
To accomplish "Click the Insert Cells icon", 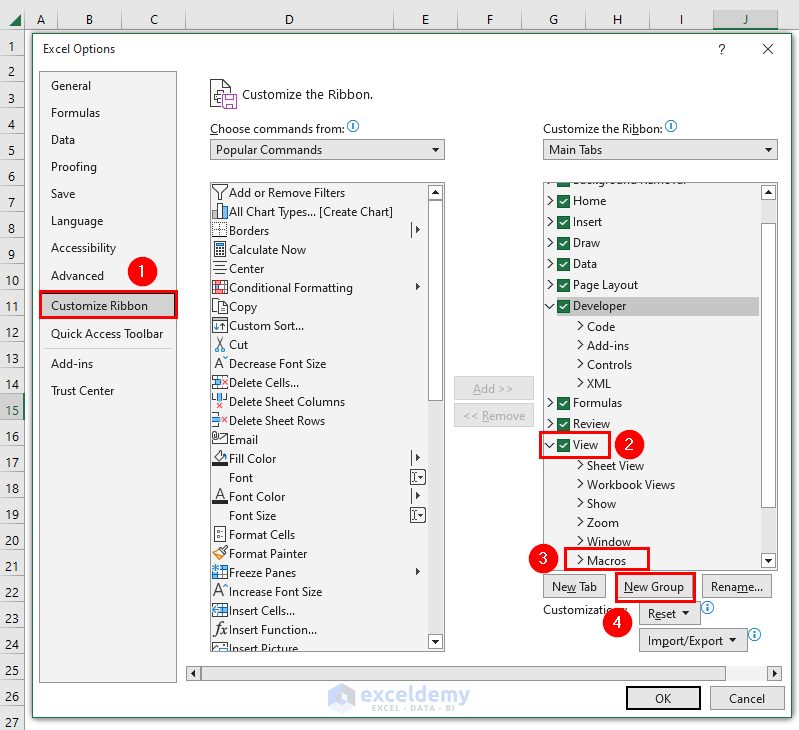I will 220,610.
